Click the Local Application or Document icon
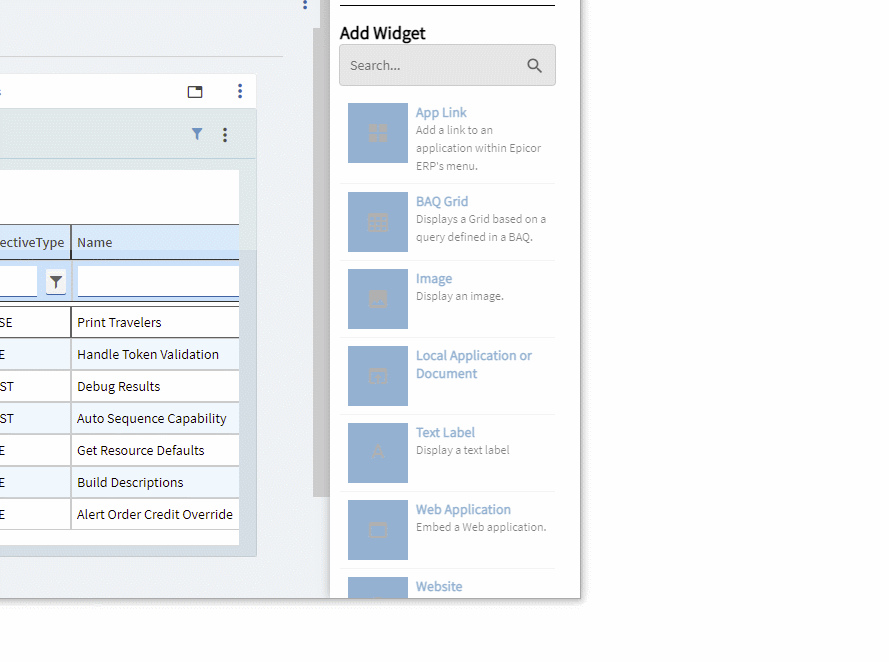 (378, 376)
